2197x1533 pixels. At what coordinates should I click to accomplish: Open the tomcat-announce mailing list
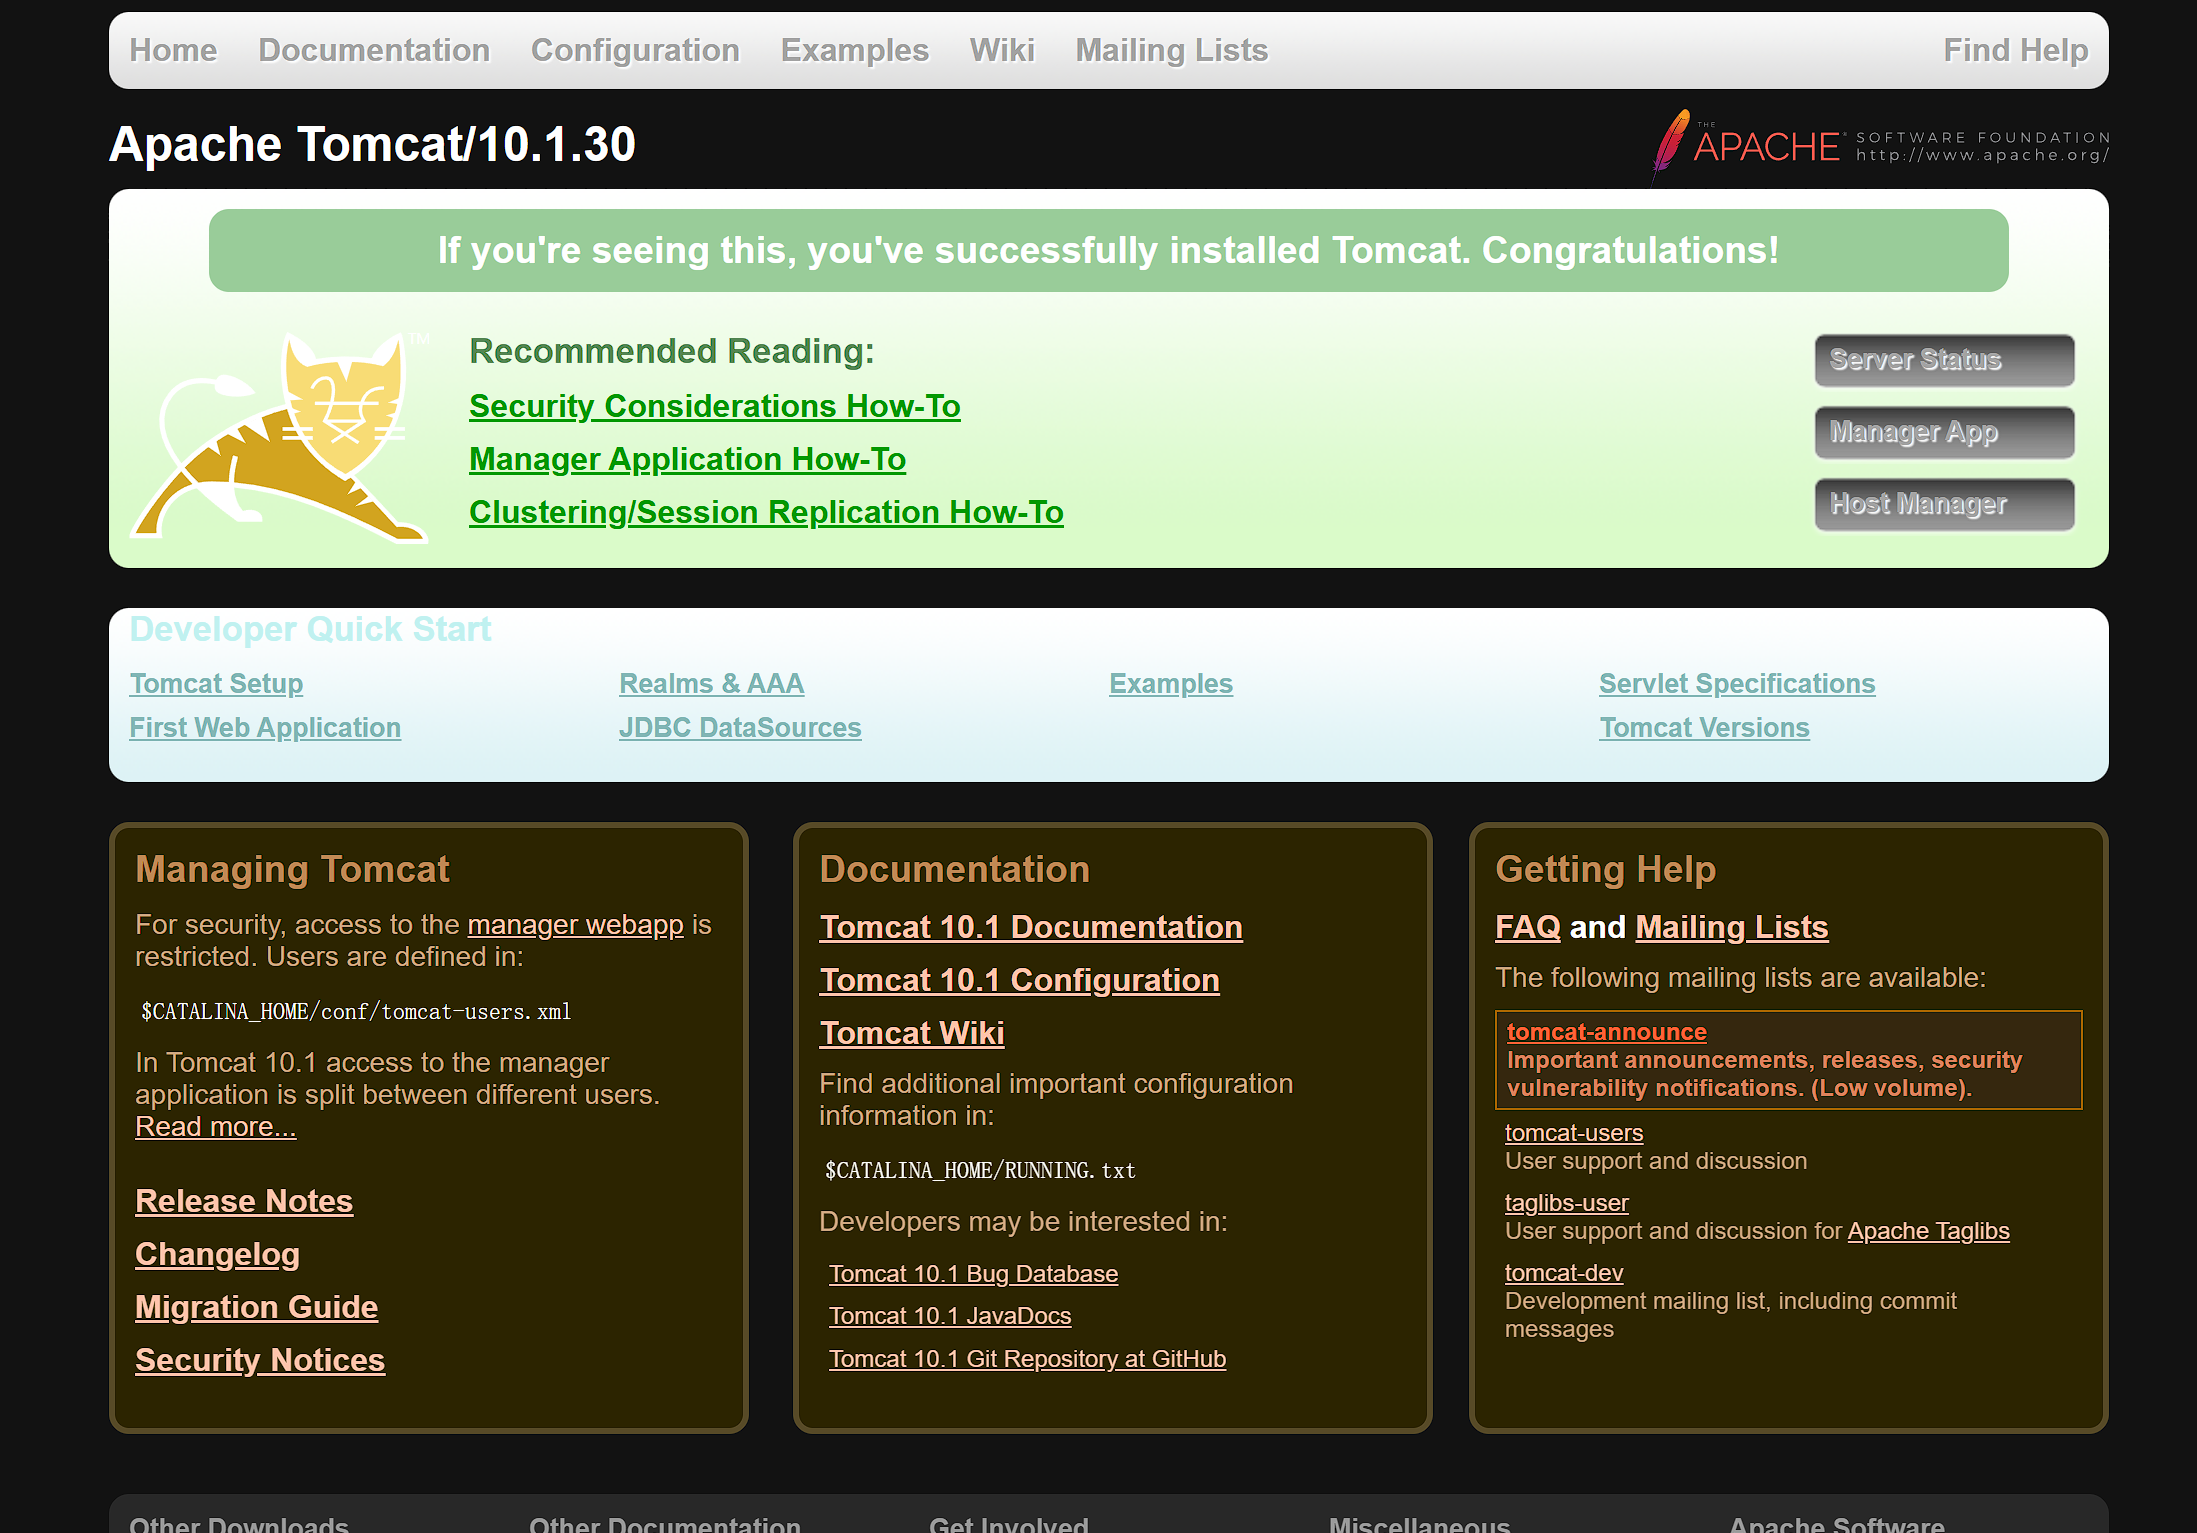1605,1031
